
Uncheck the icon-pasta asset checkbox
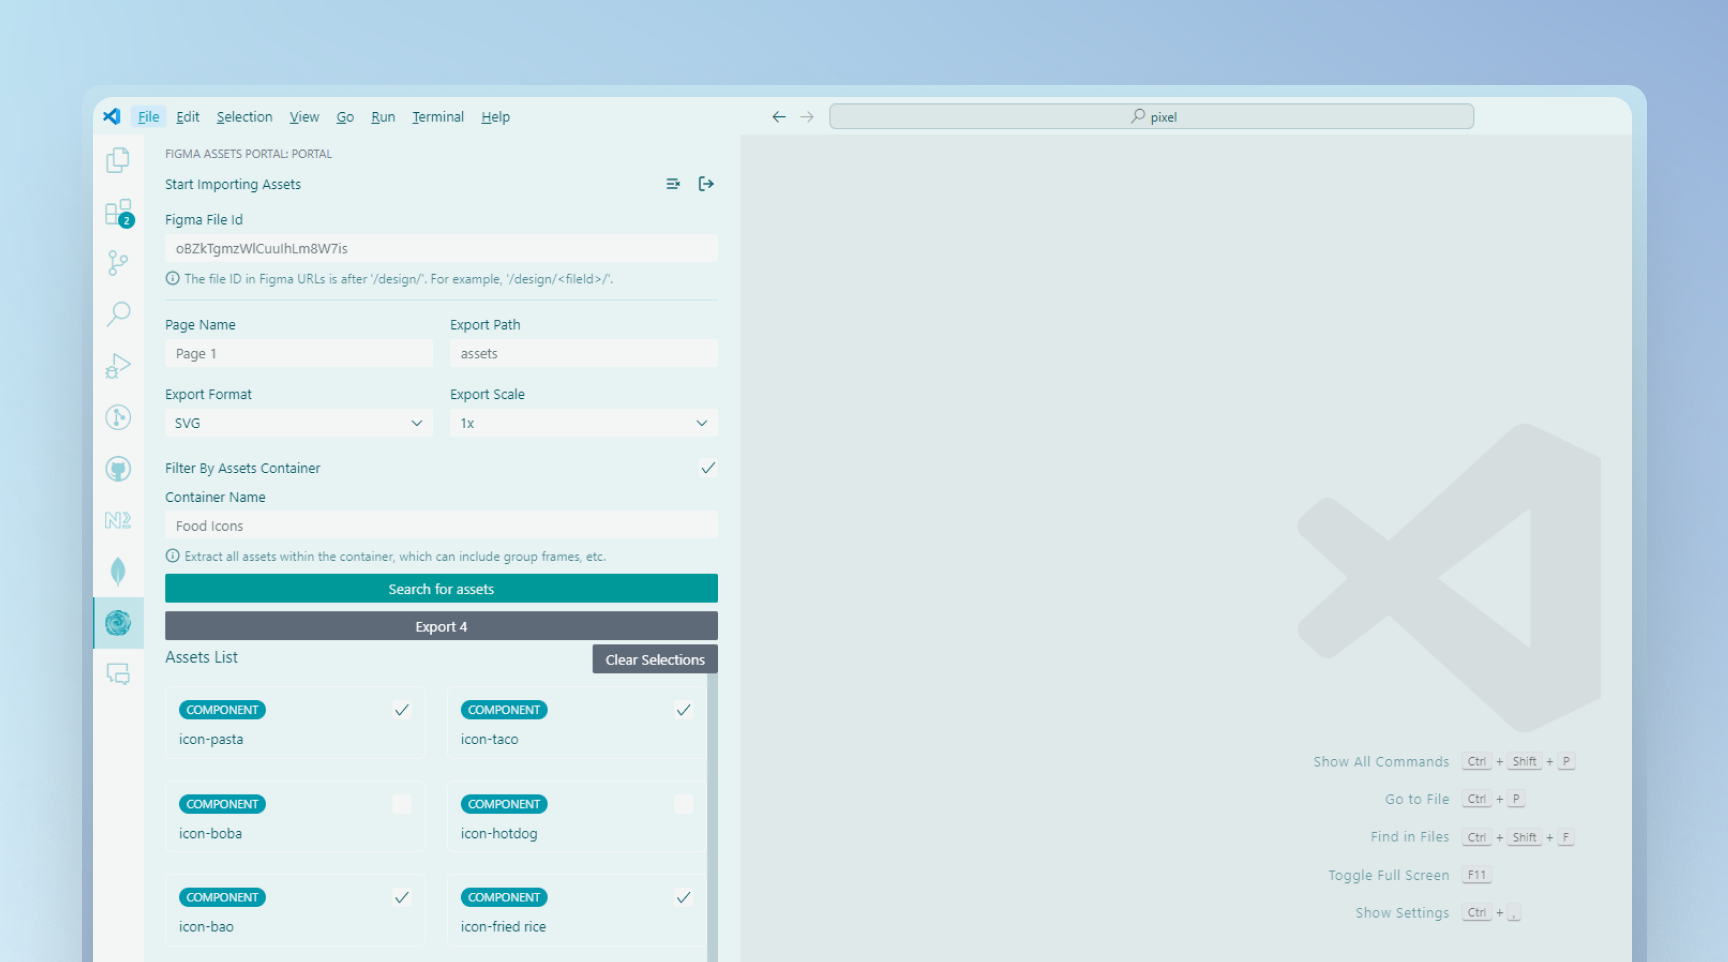coord(402,710)
